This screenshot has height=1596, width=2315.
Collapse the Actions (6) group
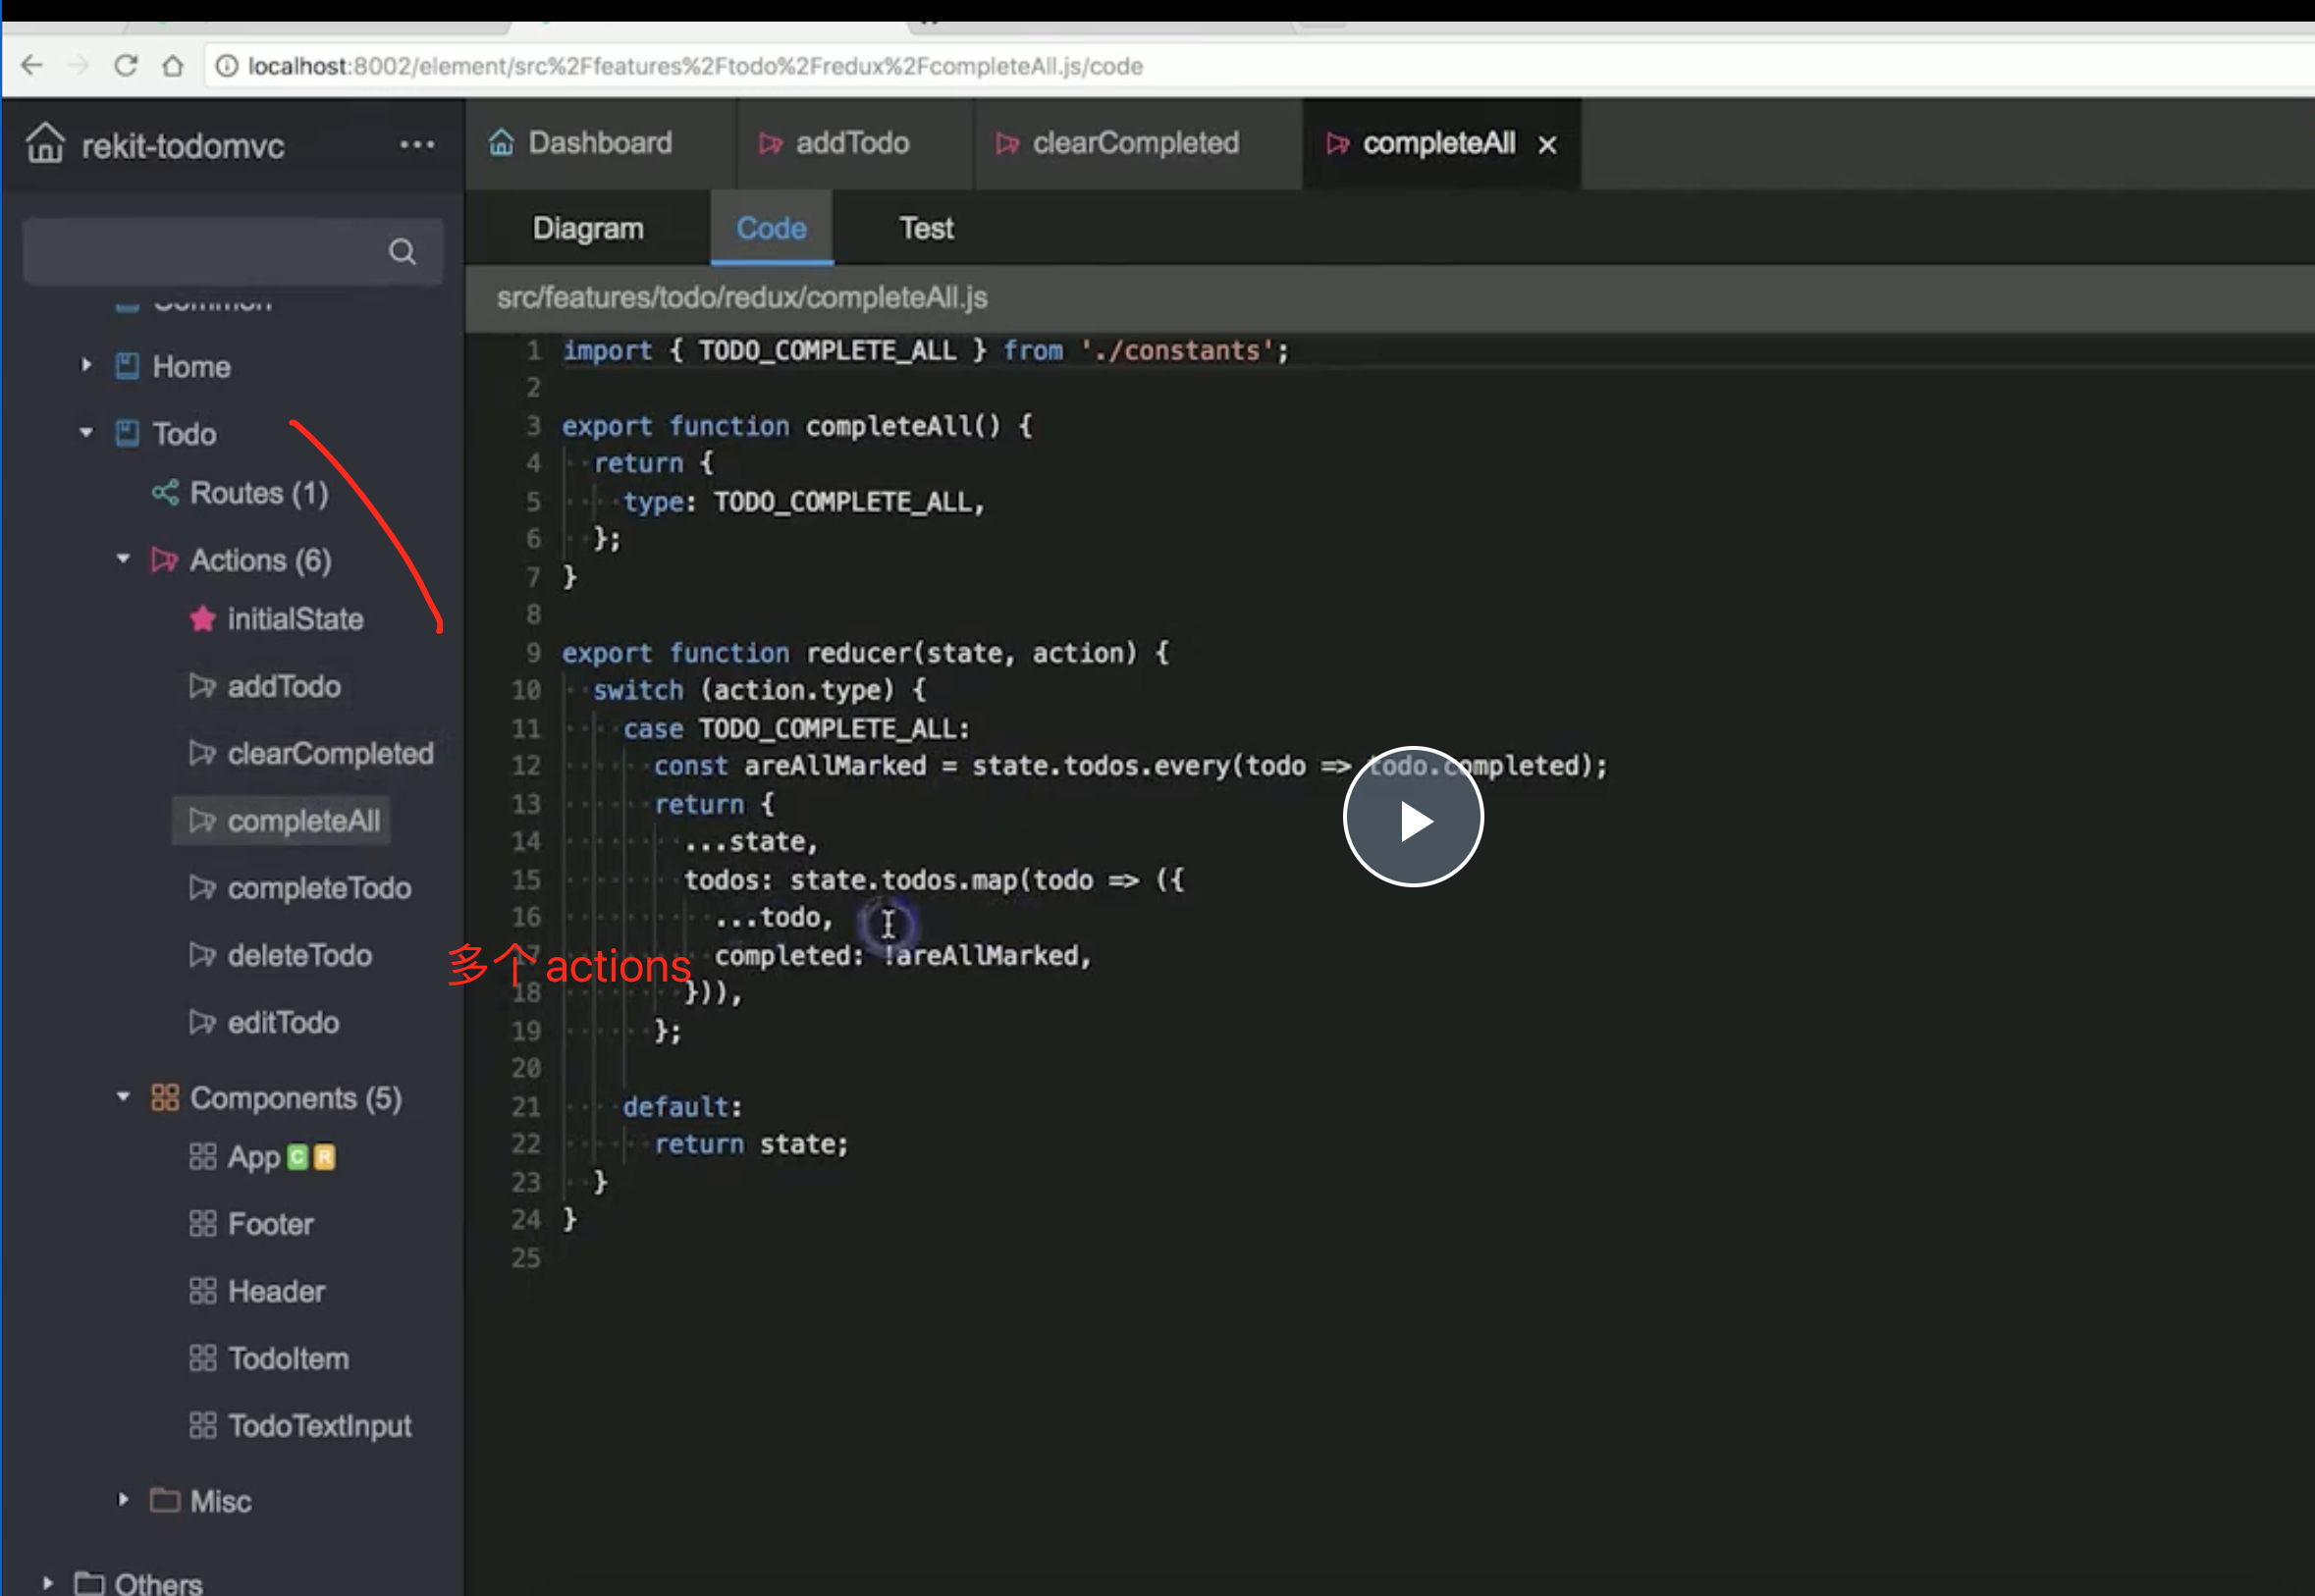(x=123, y=559)
